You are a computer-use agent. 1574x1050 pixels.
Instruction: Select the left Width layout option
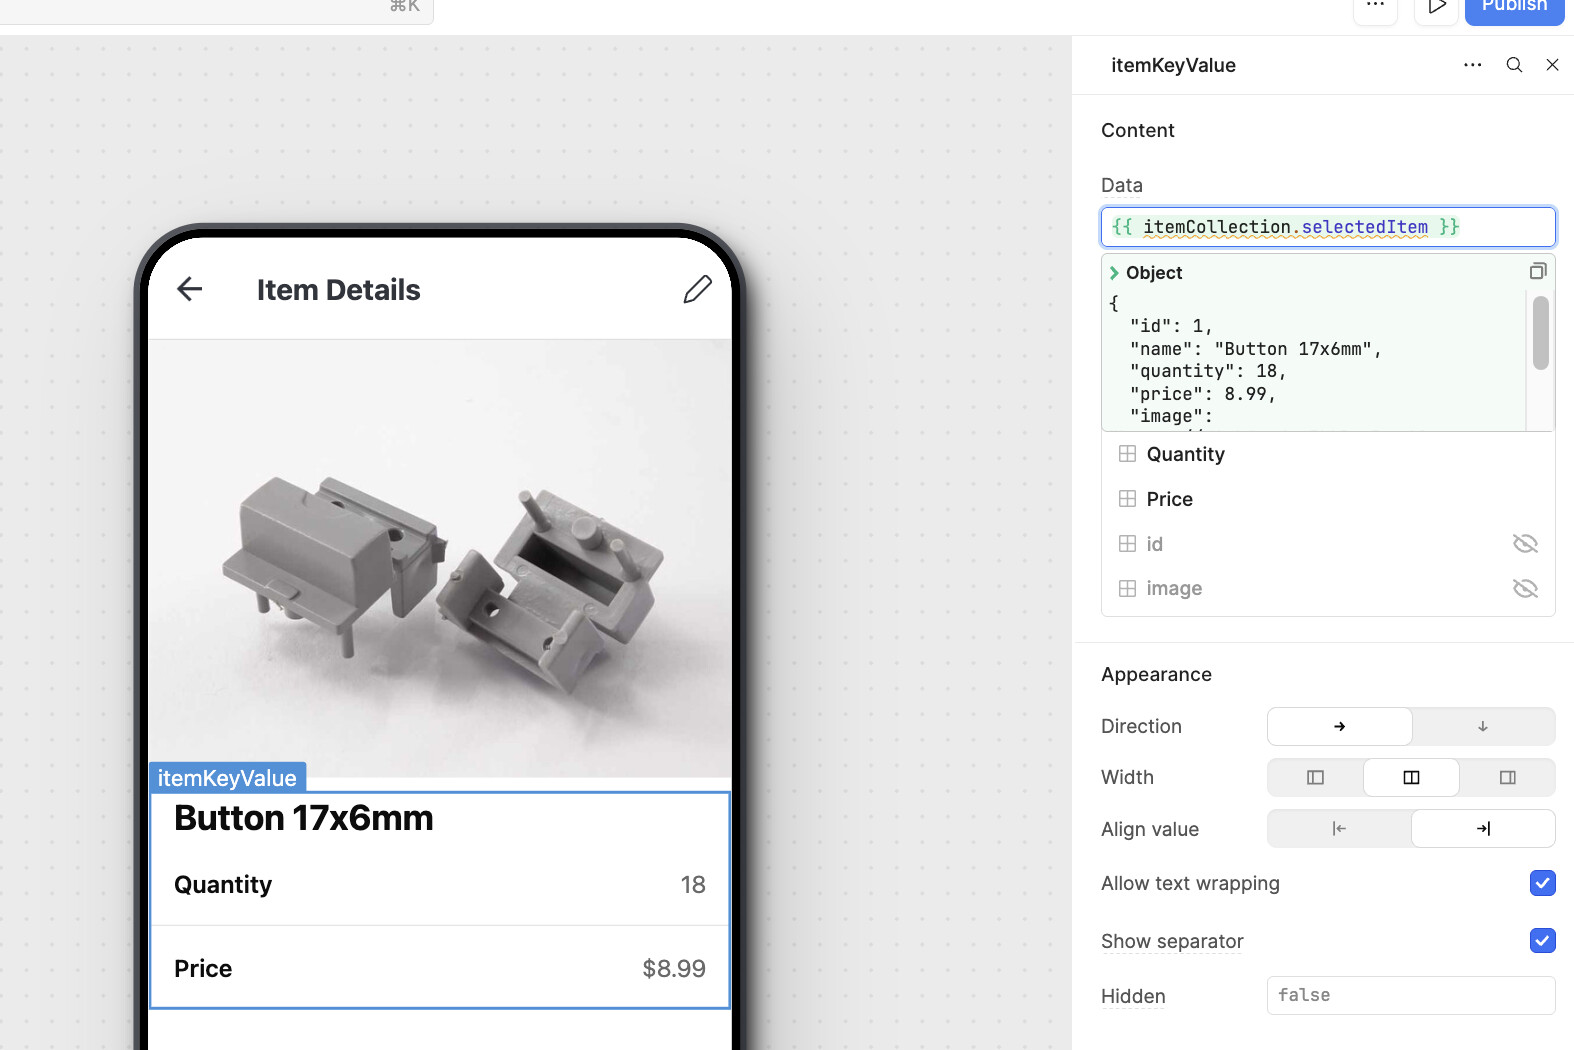[1315, 778]
